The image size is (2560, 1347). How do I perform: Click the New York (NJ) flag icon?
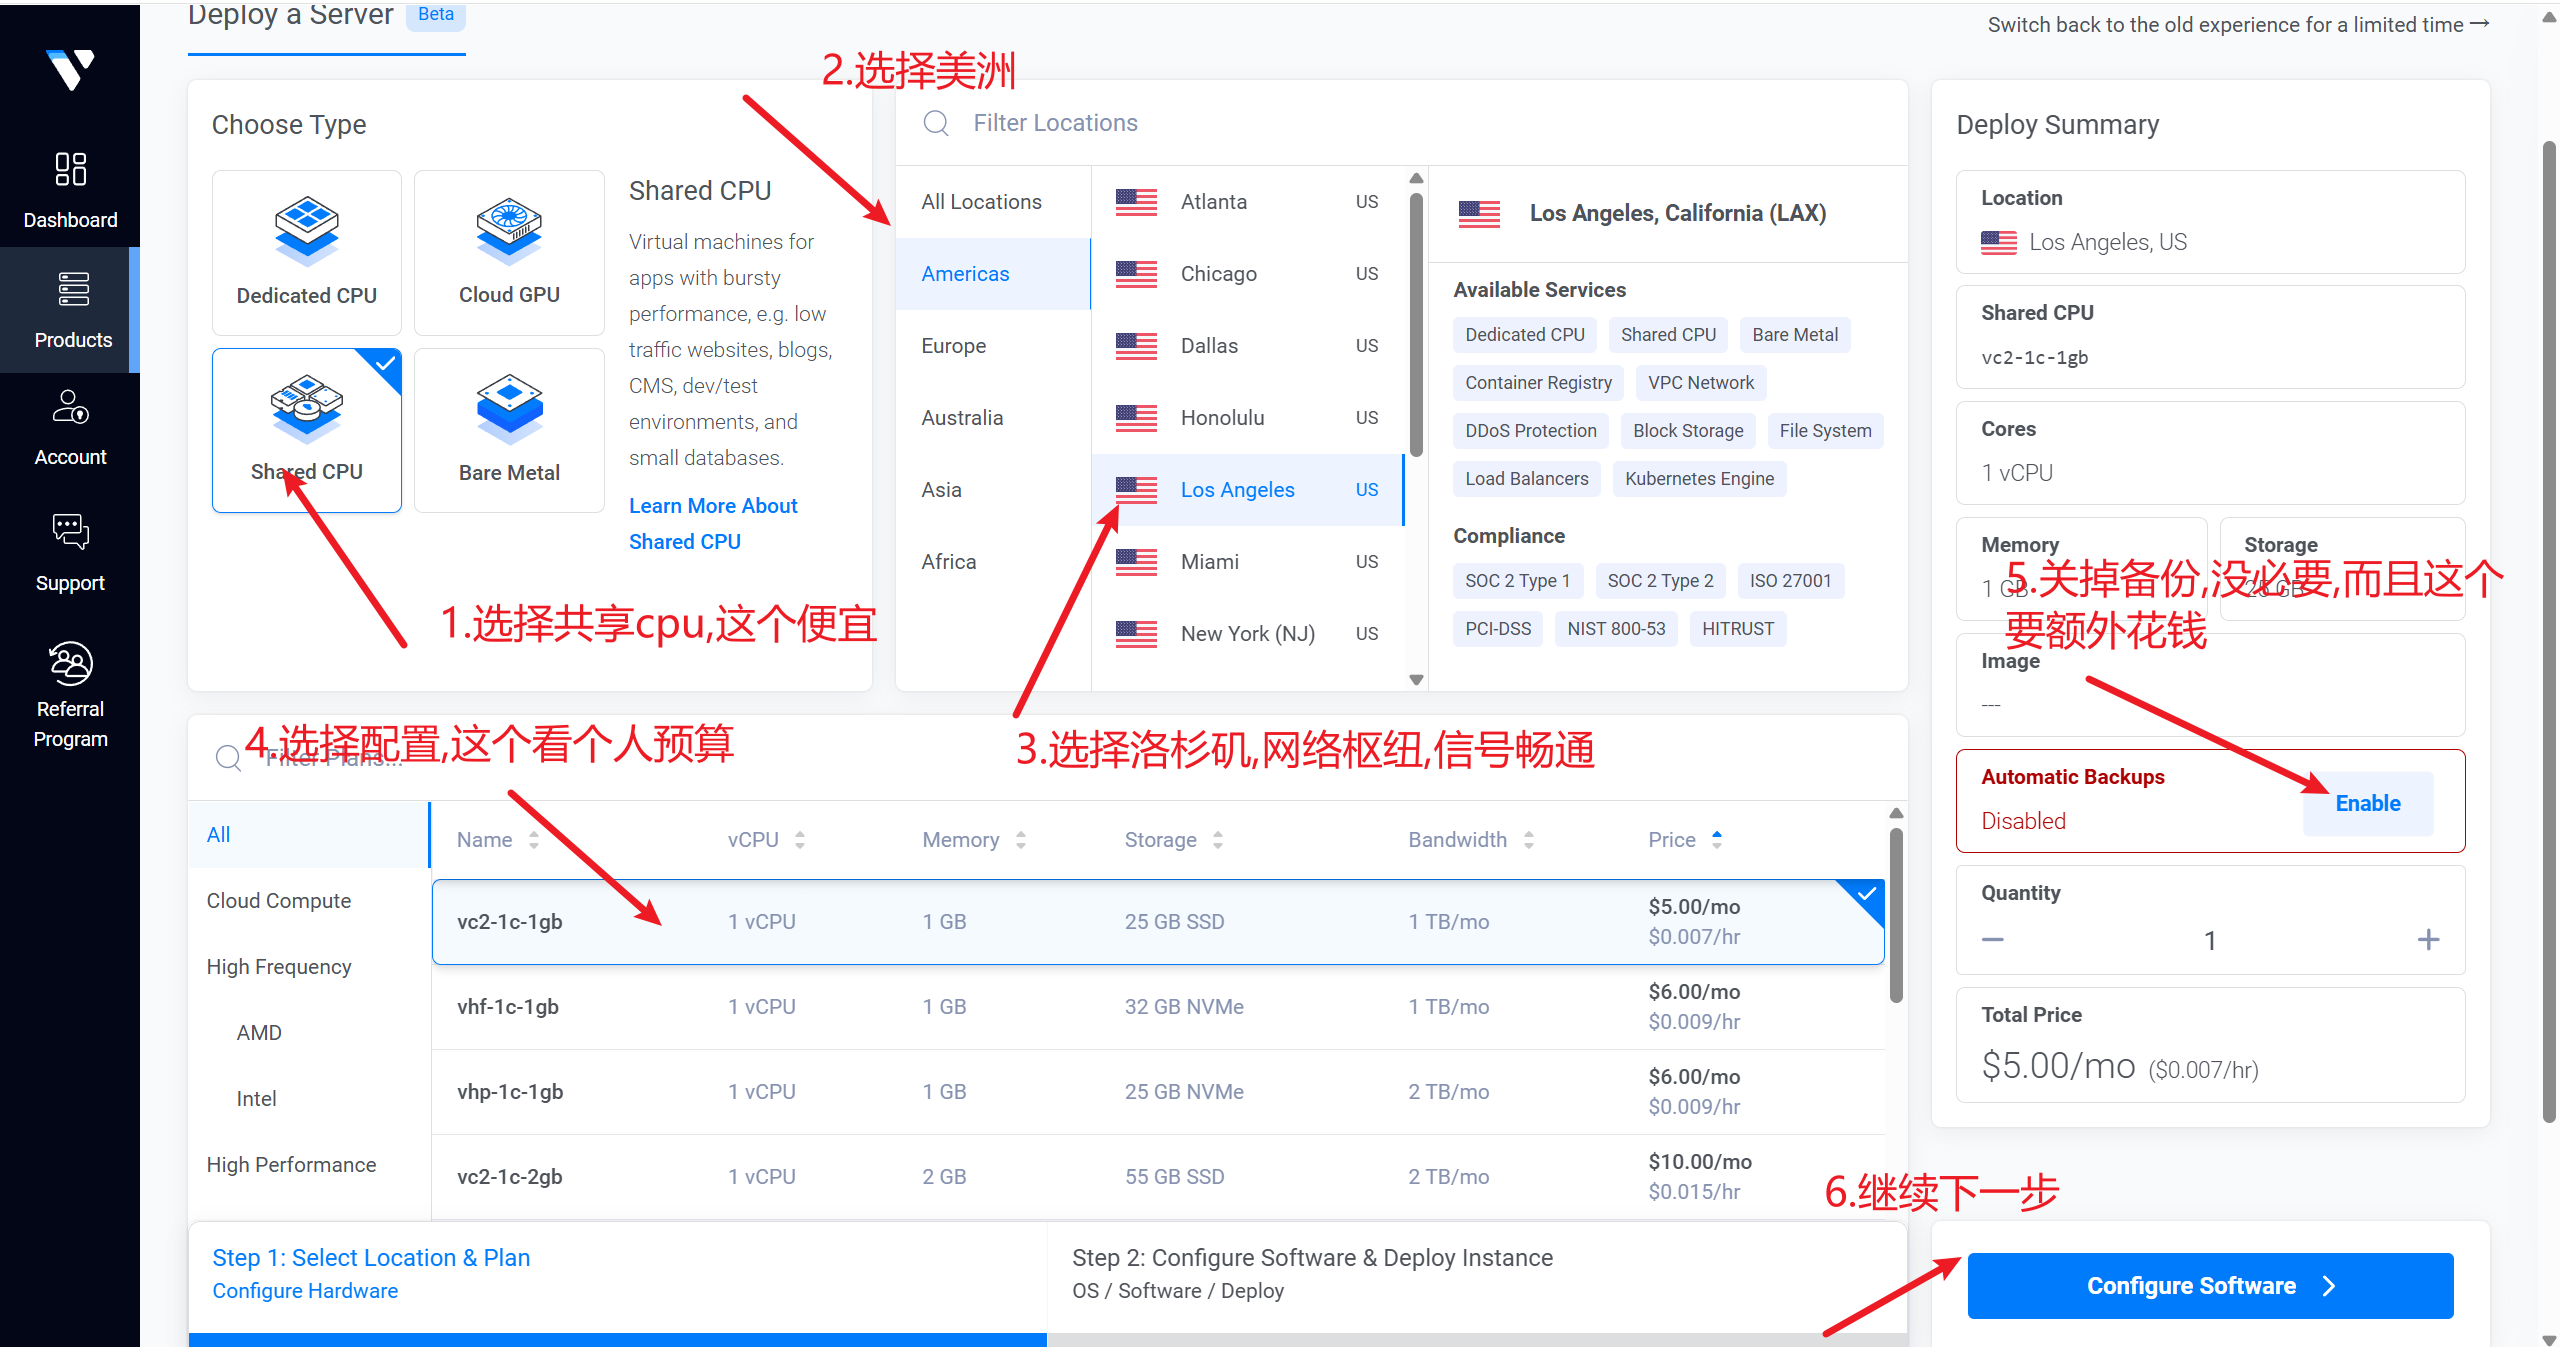(1136, 634)
